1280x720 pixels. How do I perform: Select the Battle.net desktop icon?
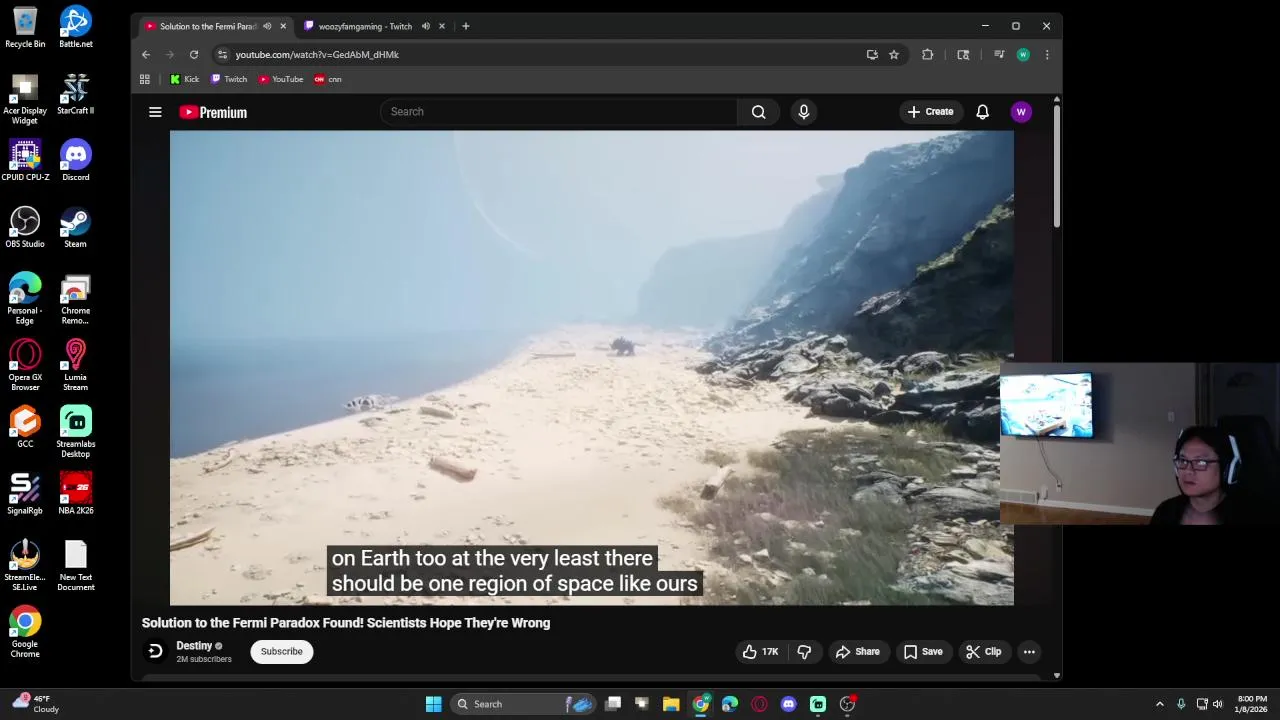[75, 27]
